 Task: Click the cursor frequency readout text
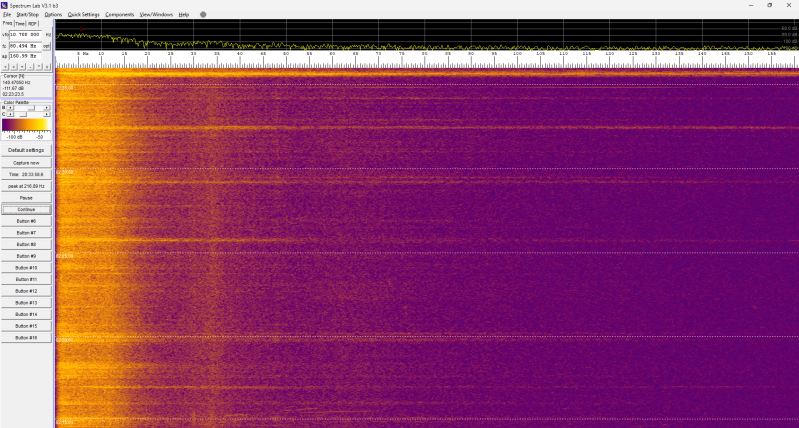[x=16, y=83]
